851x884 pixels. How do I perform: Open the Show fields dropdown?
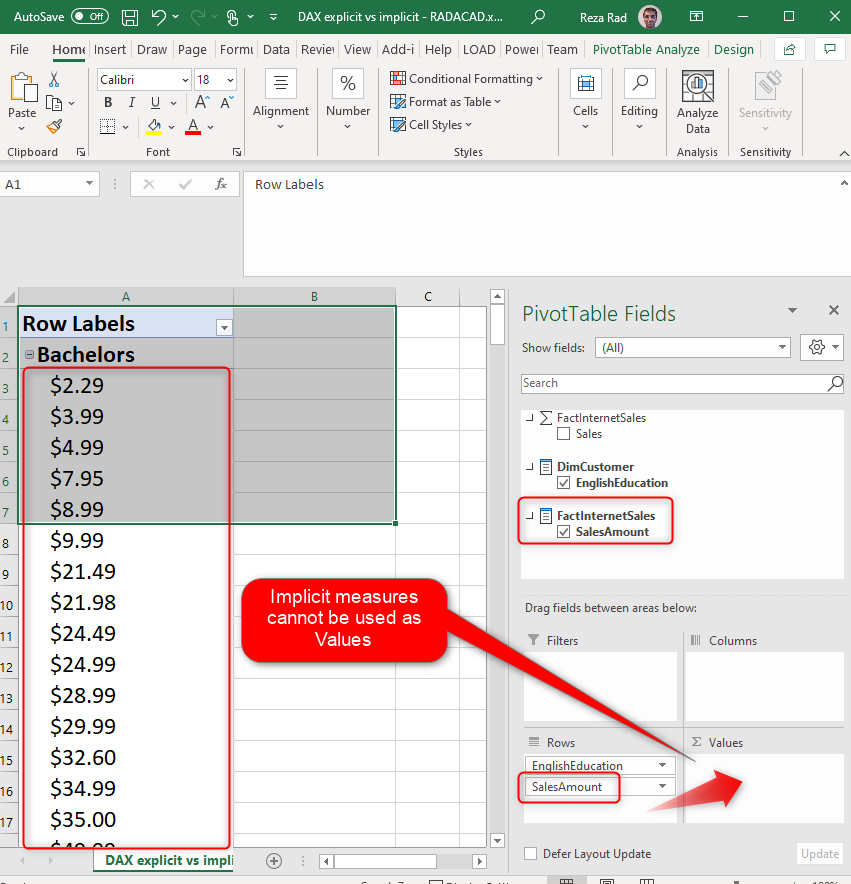pos(783,347)
